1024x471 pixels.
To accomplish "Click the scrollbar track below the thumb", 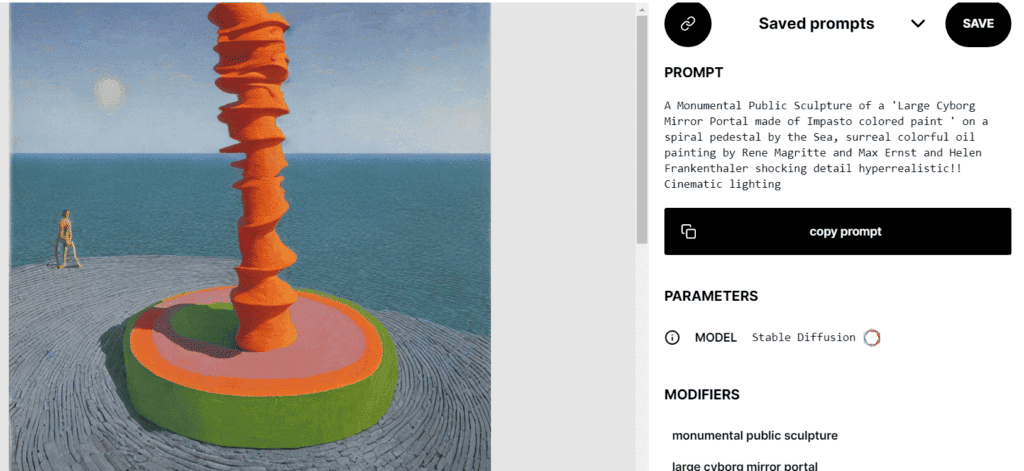I will click(x=642, y=356).
